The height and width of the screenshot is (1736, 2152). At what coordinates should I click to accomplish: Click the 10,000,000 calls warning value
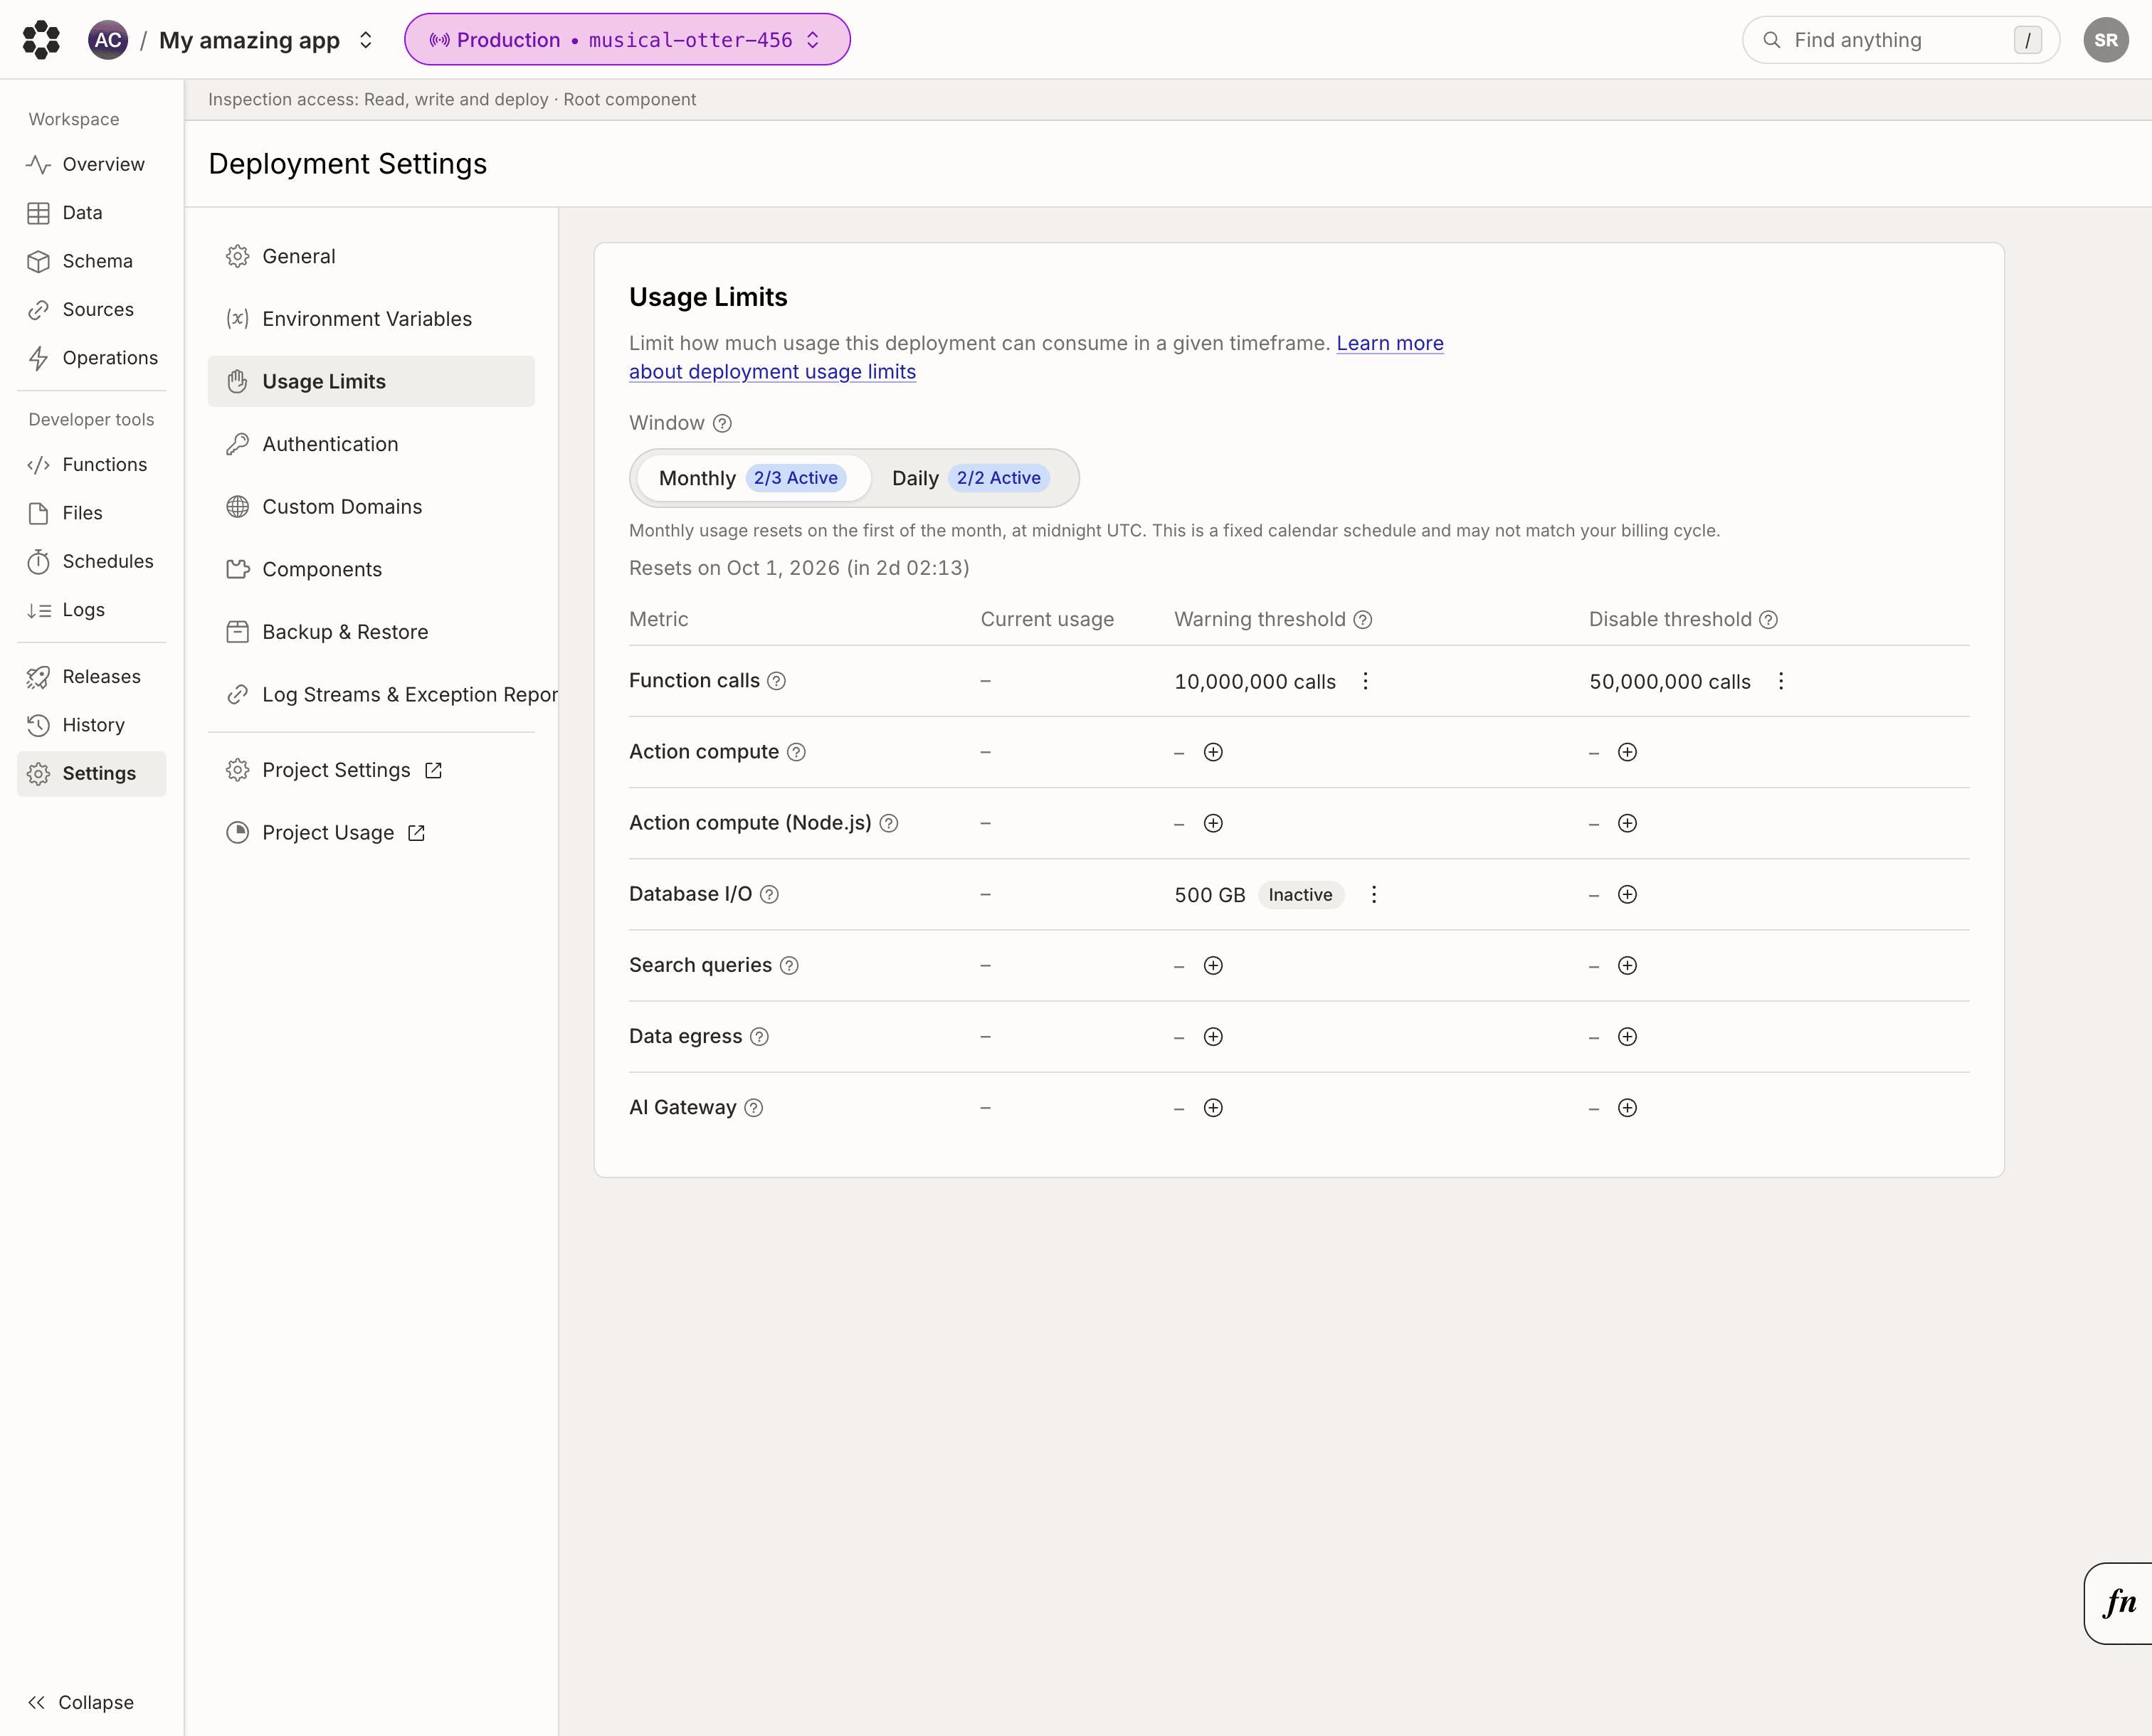(x=1255, y=682)
